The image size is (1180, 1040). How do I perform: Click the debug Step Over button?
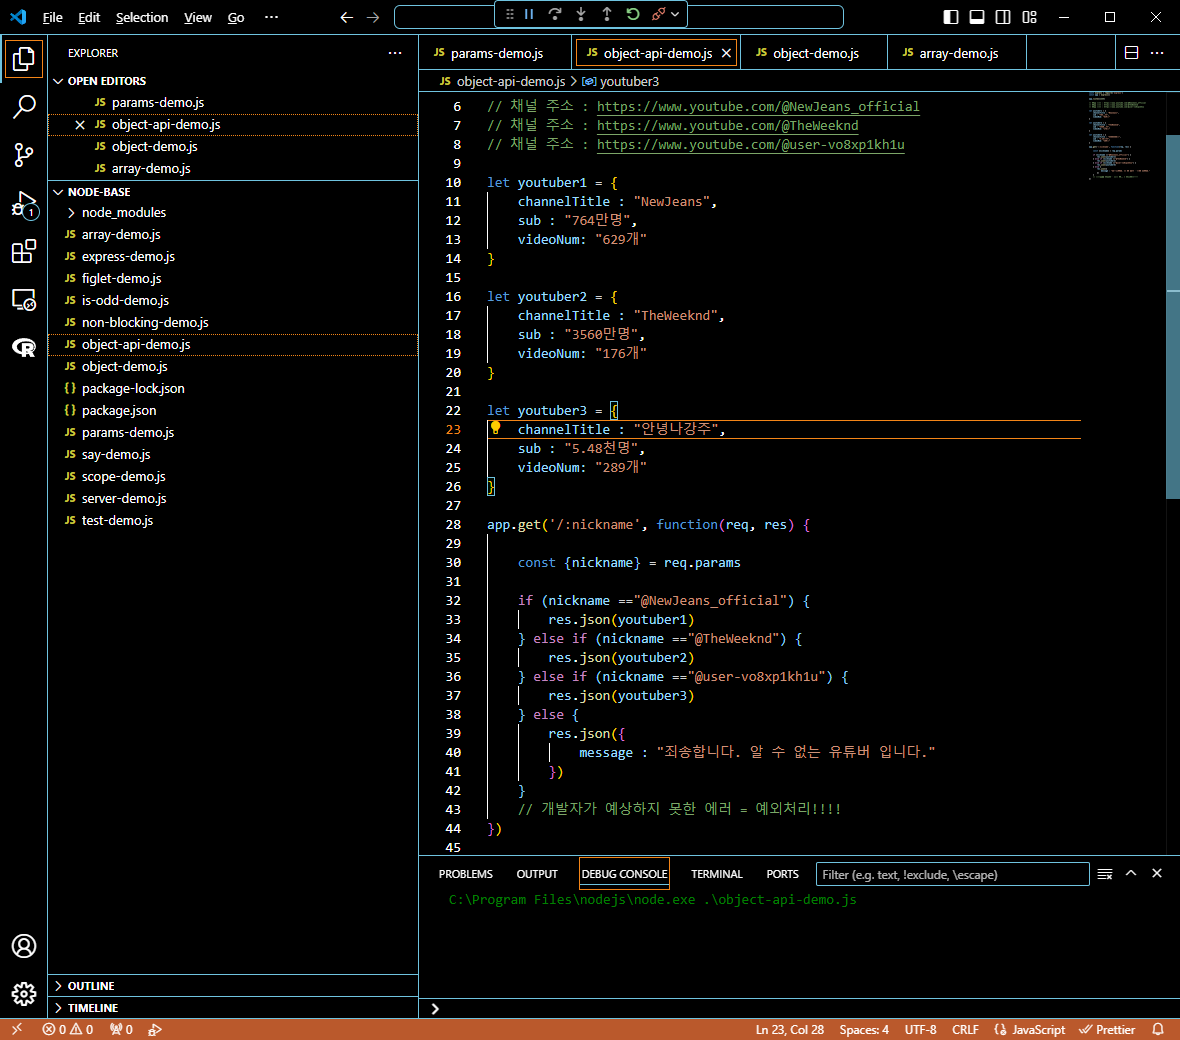click(x=555, y=14)
